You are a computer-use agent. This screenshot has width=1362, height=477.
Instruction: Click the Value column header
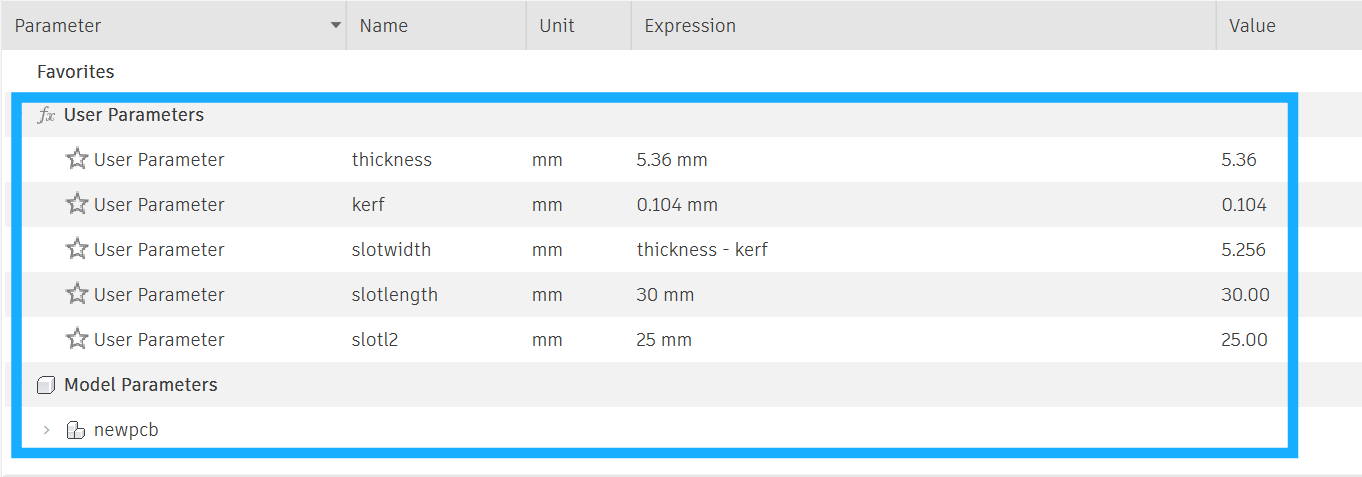[1252, 26]
